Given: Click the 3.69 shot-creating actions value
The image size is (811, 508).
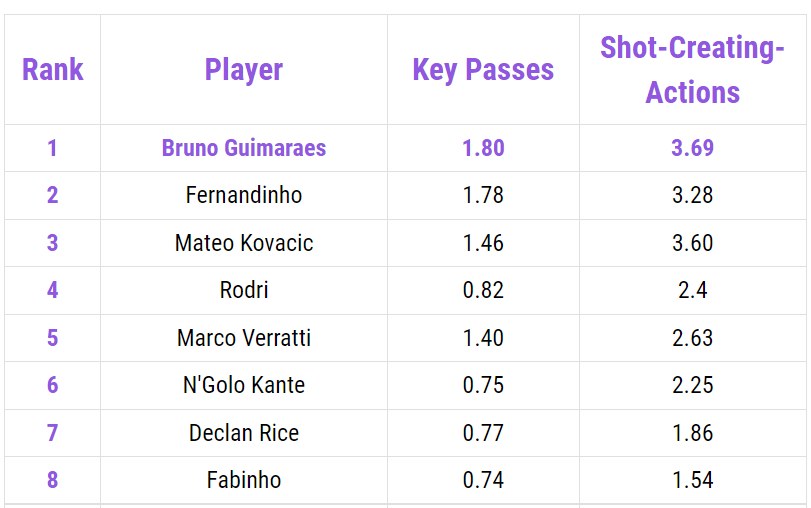Looking at the screenshot, I should pos(692,148).
